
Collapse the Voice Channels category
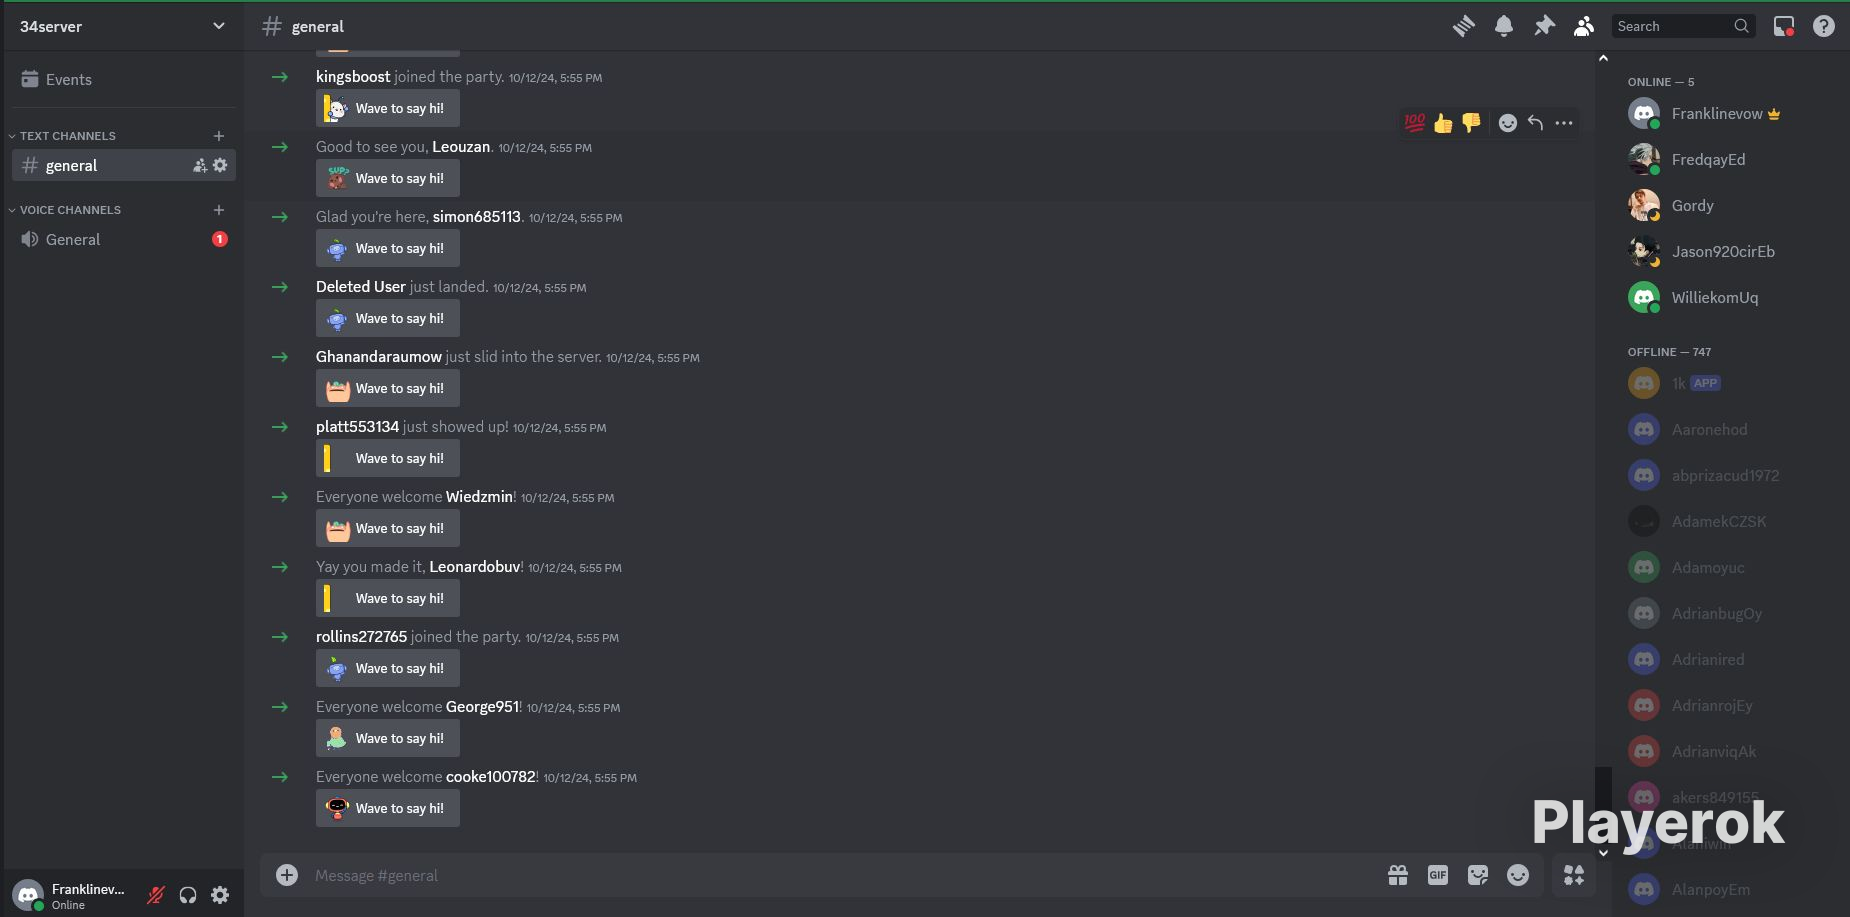point(70,210)
